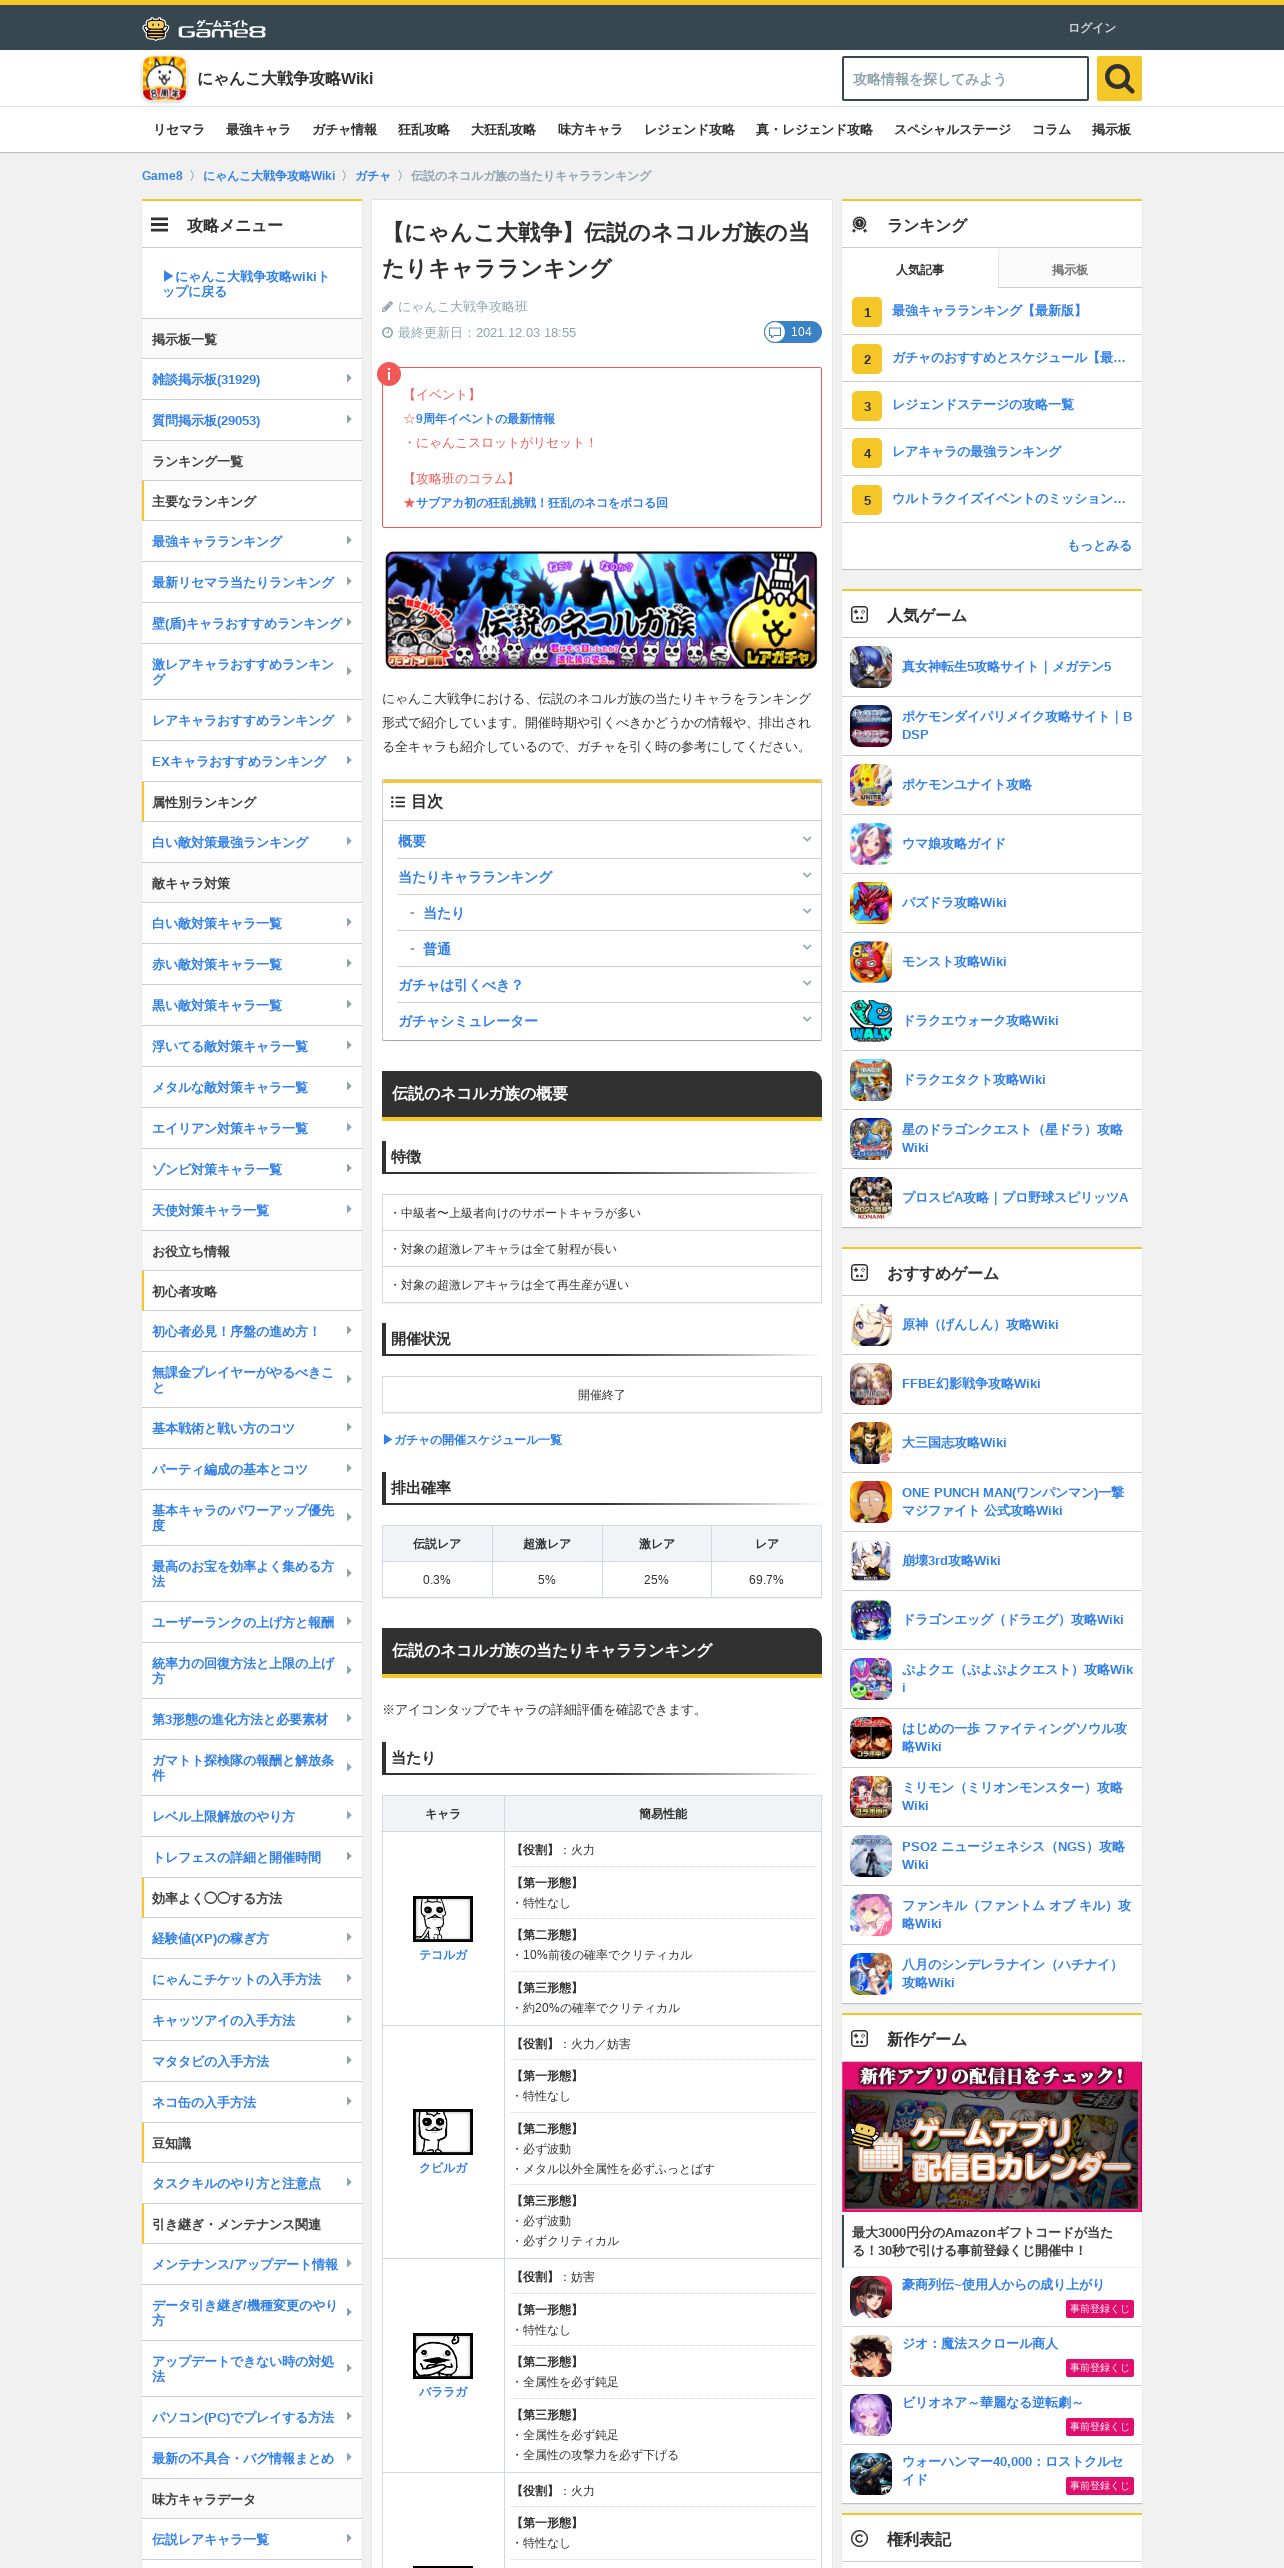Image resolution: width=1284 pixels, height=2568 pixels.
Task: Click the モンスト攻略Wiki game icon
Action: [x=871, y=962]
